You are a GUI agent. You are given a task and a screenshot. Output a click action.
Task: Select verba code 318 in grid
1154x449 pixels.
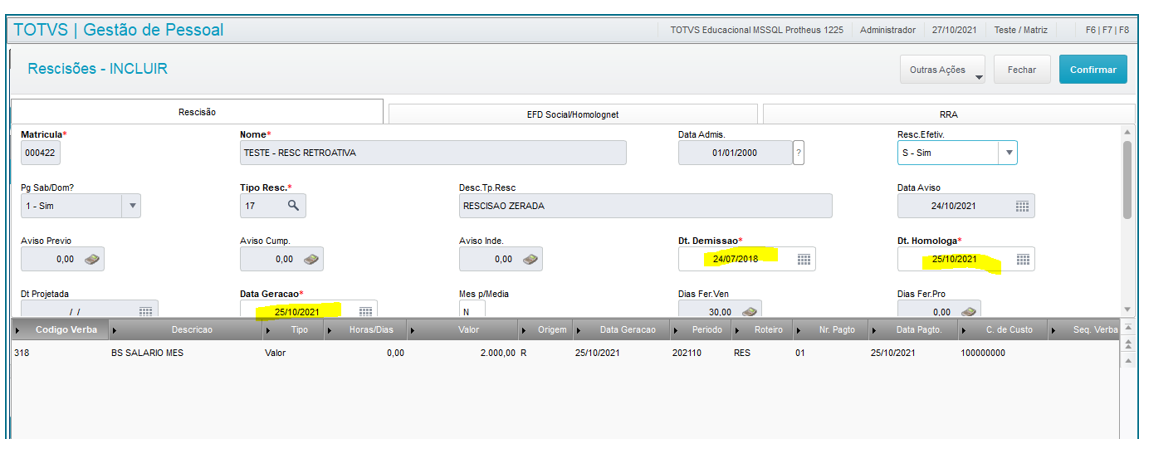[21, 353]
